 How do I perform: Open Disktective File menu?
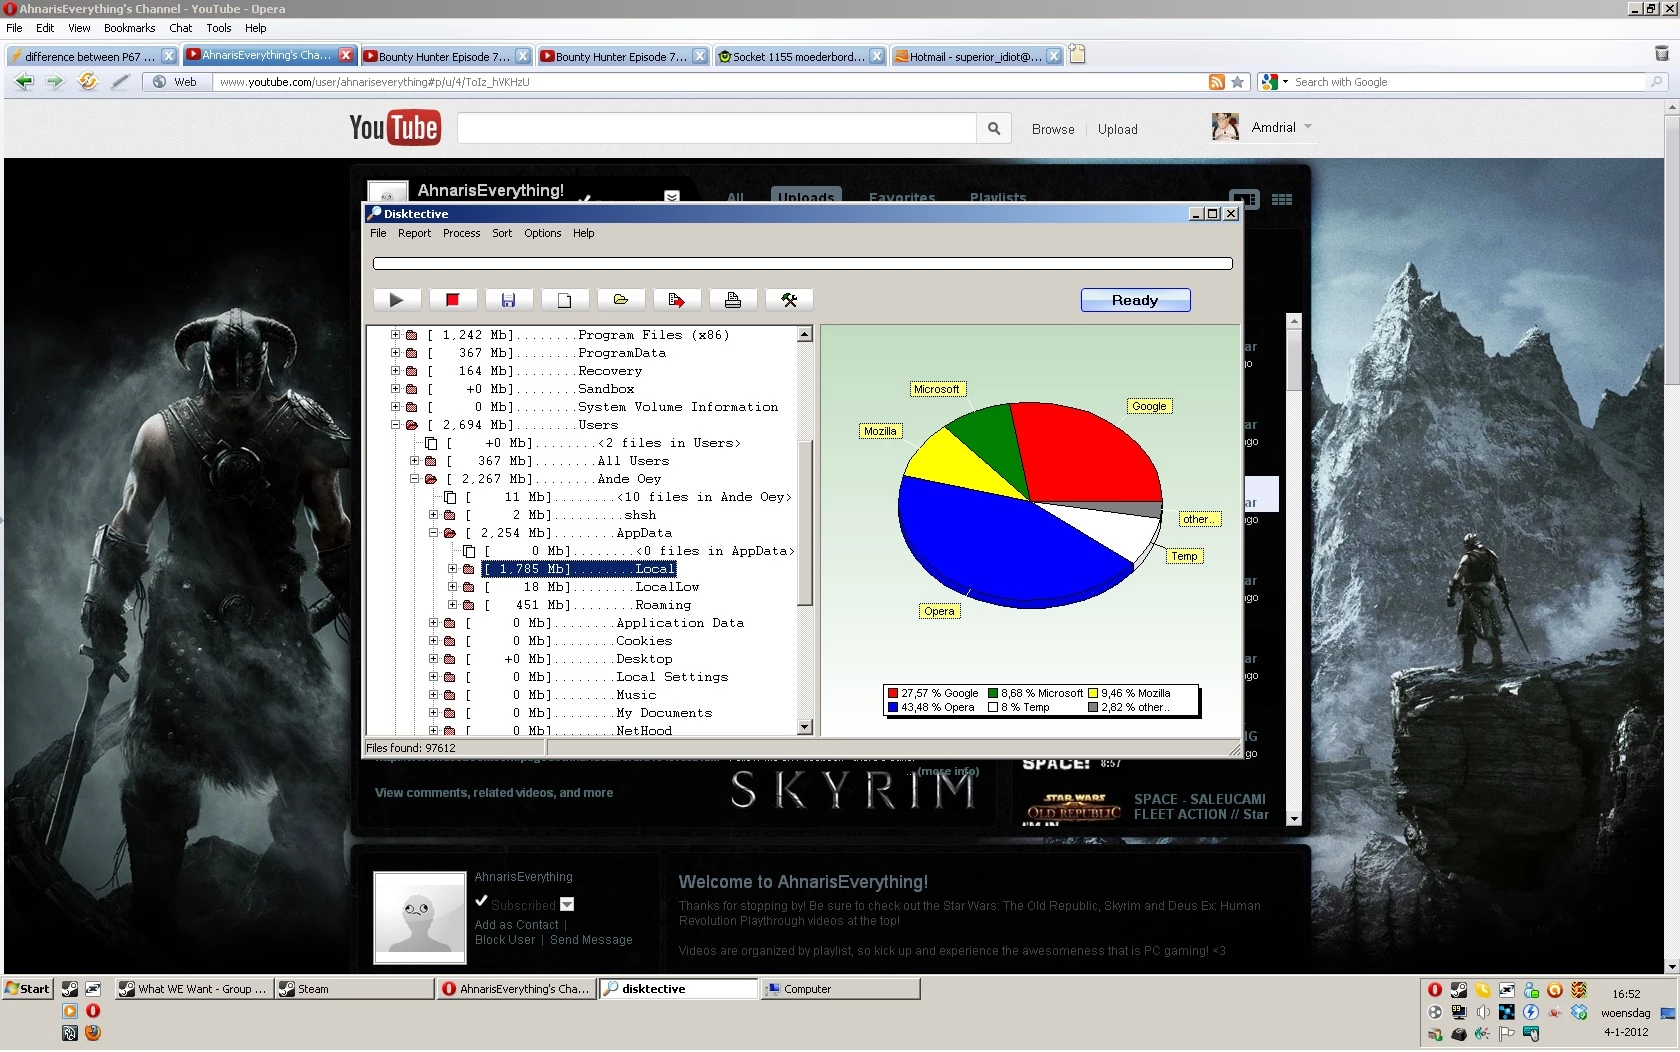pos(378,233)
